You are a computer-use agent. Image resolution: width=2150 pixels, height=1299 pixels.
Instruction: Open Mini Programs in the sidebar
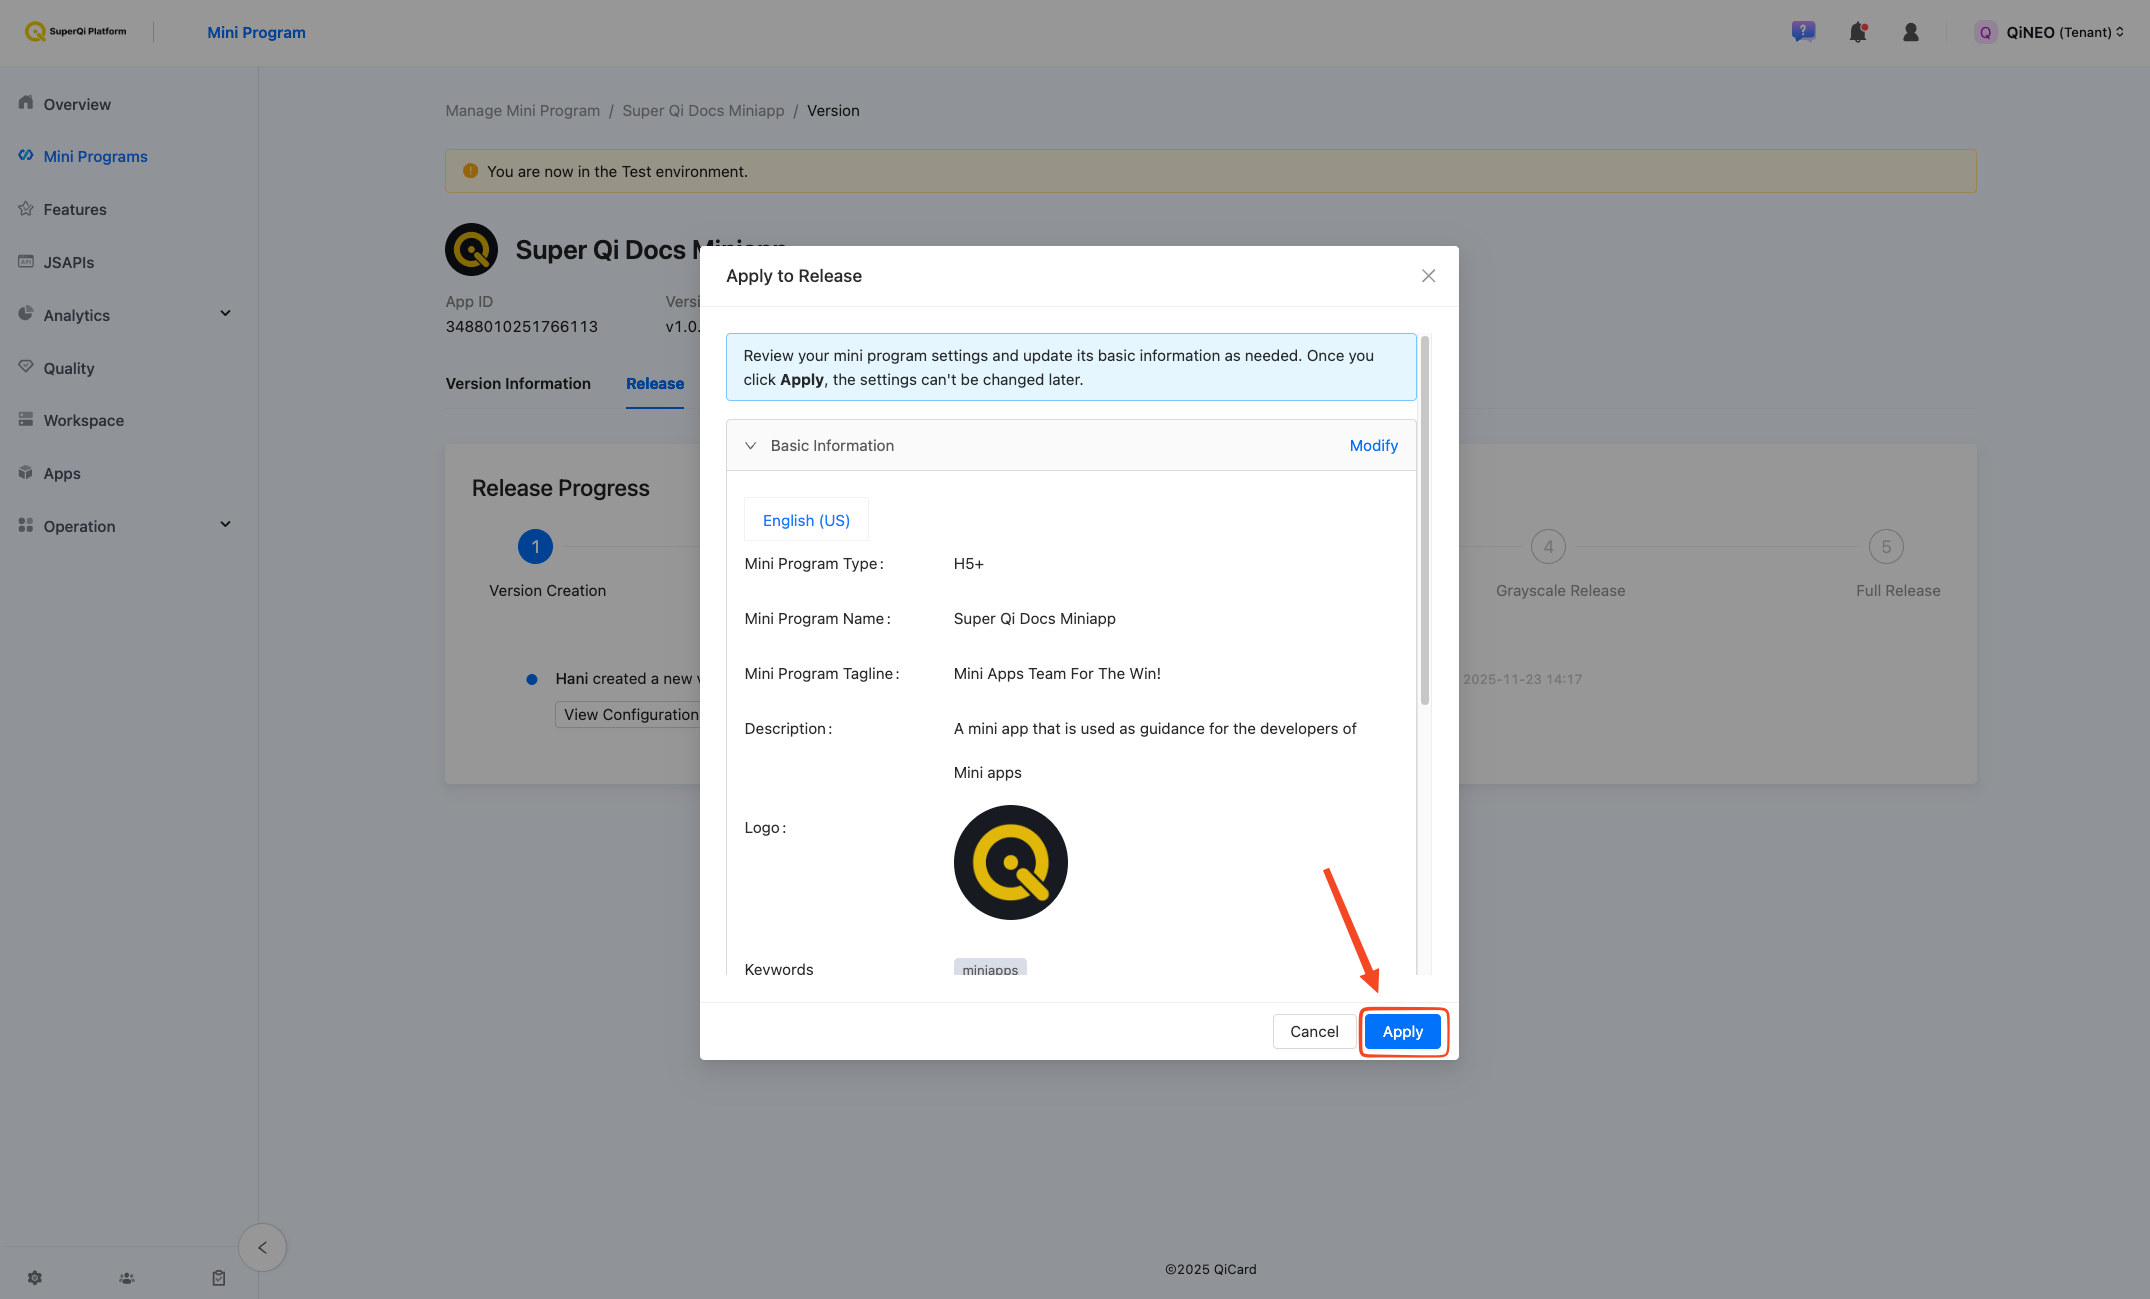[x=95, y=156]
